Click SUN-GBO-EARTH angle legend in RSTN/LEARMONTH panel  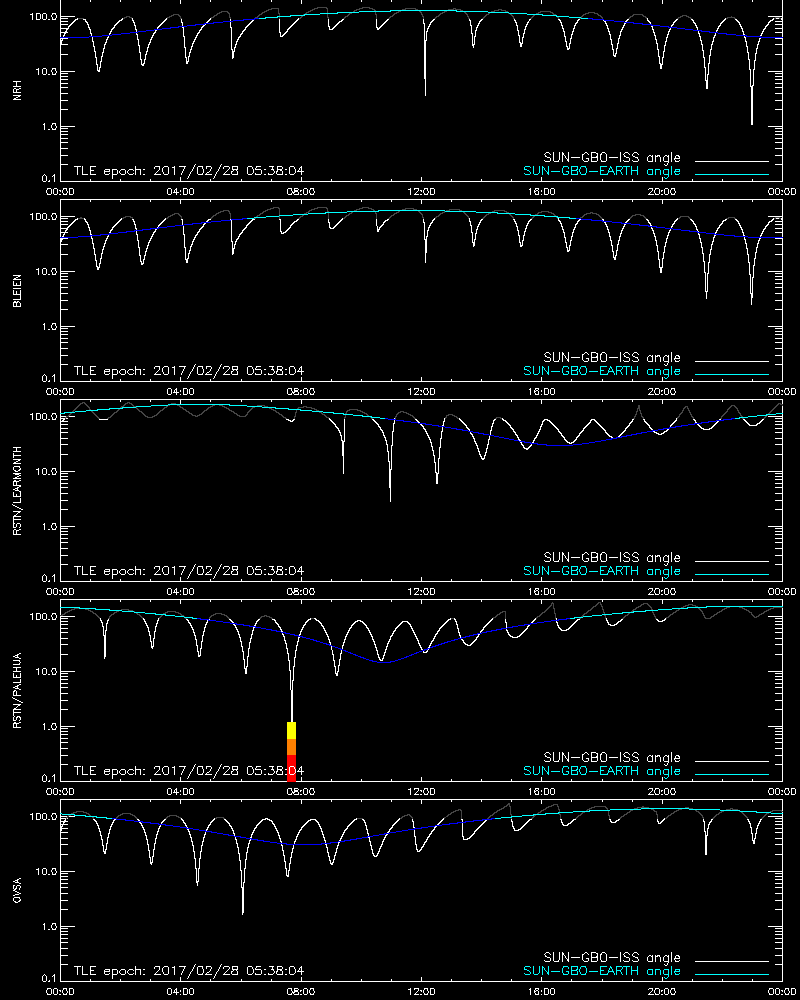602,571
